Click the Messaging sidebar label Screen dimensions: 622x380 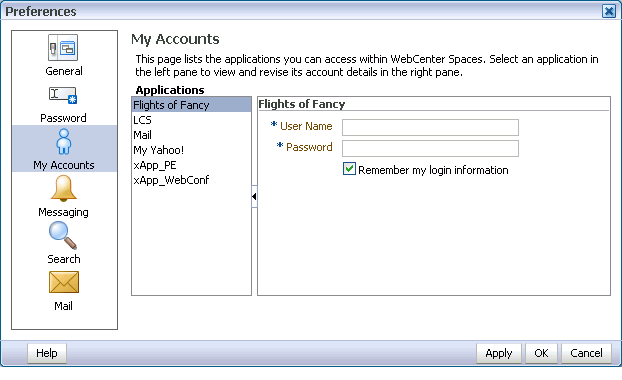(x=63, y=212)
